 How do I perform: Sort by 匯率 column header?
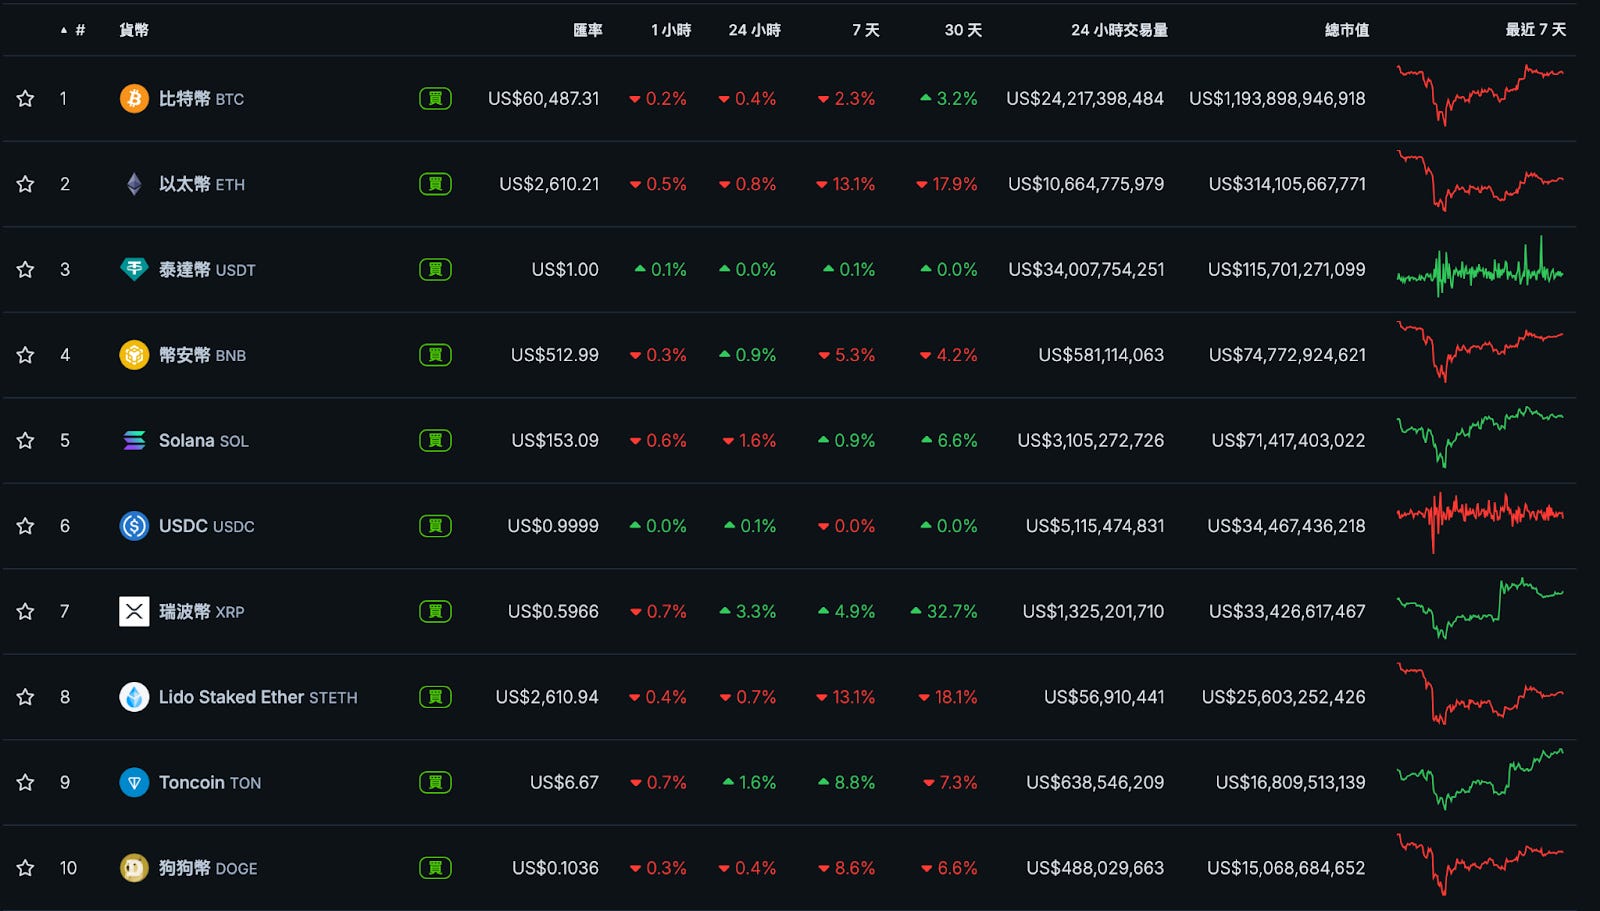pyautogui.click(x=588, y=30)
